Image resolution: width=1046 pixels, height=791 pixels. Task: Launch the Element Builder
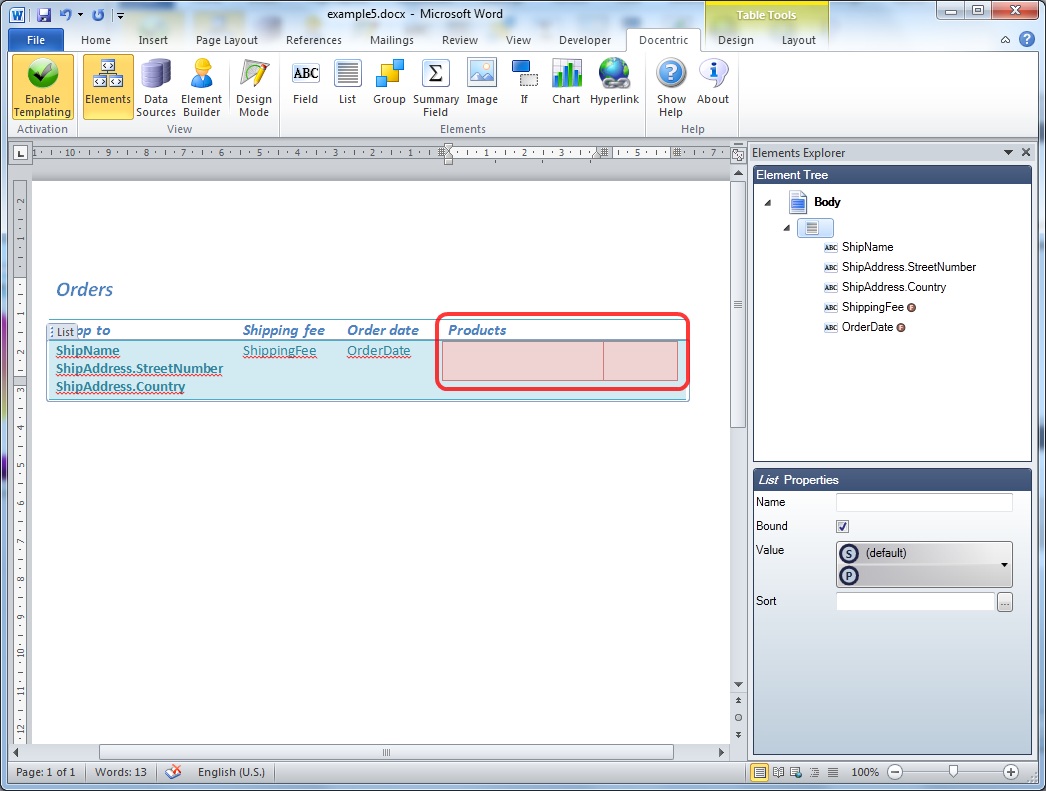coord(201,87)
